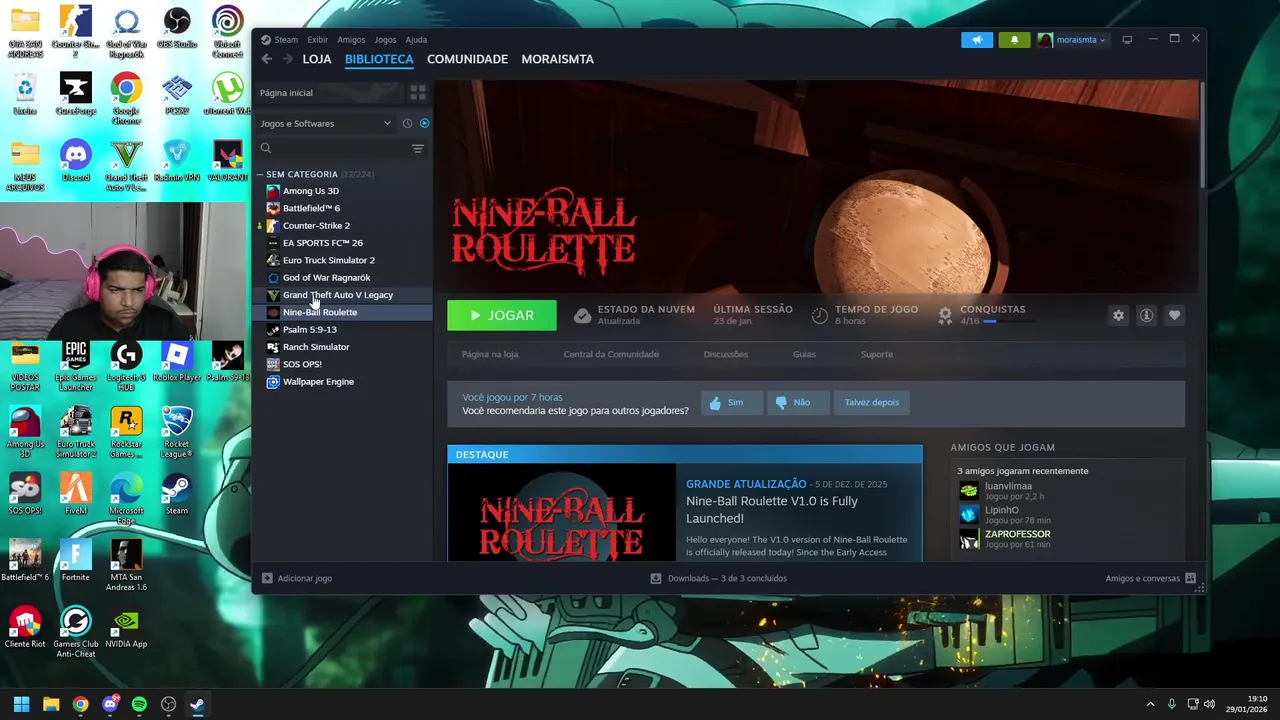Select God of War Ragnarök in library
This screenshot has width=1280, height=720.
click(x=343, y=278)
